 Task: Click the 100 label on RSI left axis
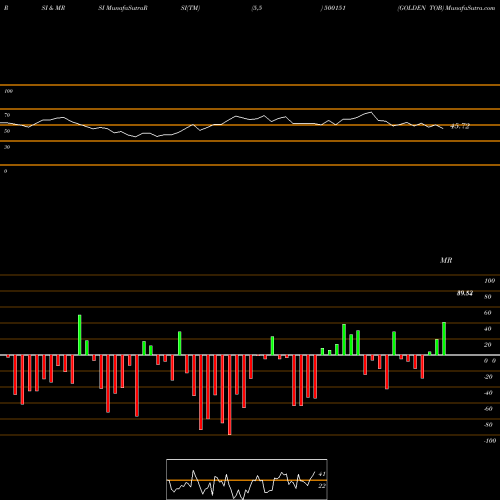[8, 91]
